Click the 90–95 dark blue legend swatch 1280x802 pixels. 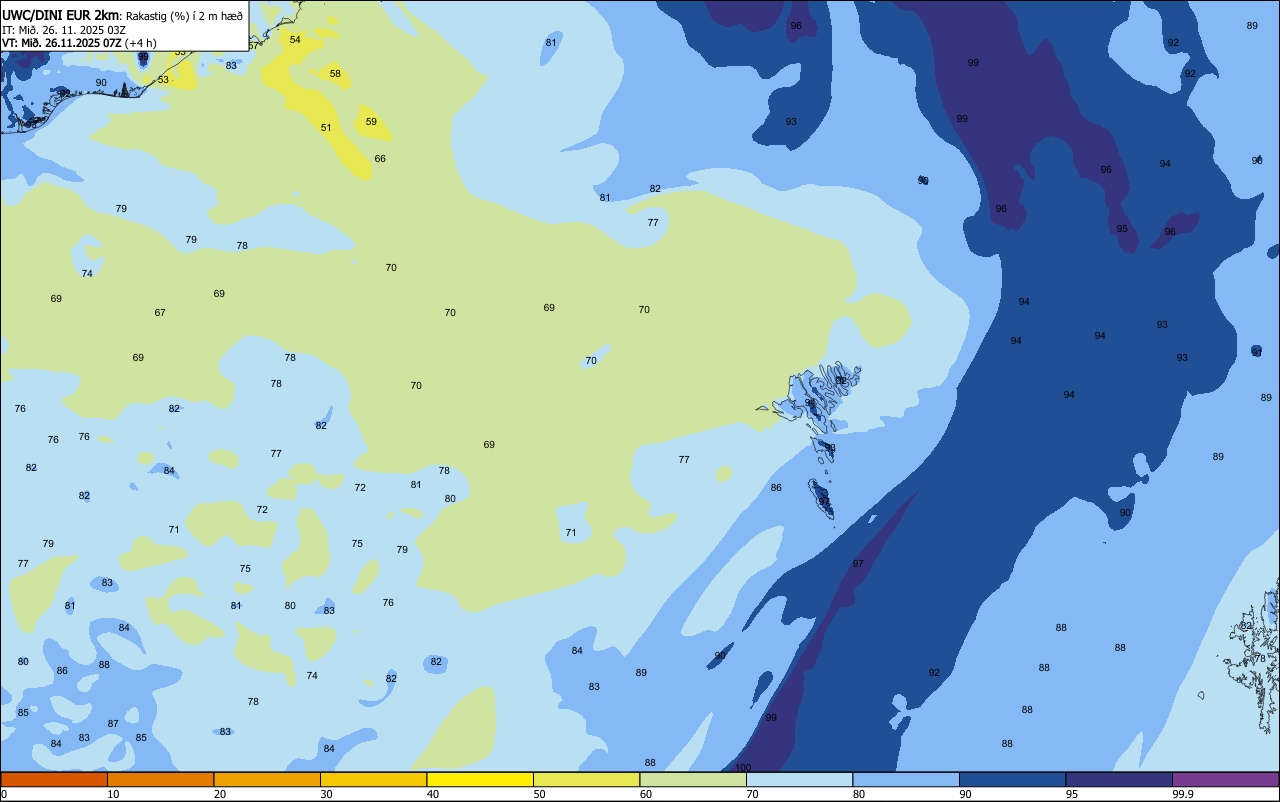coord(1012,779)
